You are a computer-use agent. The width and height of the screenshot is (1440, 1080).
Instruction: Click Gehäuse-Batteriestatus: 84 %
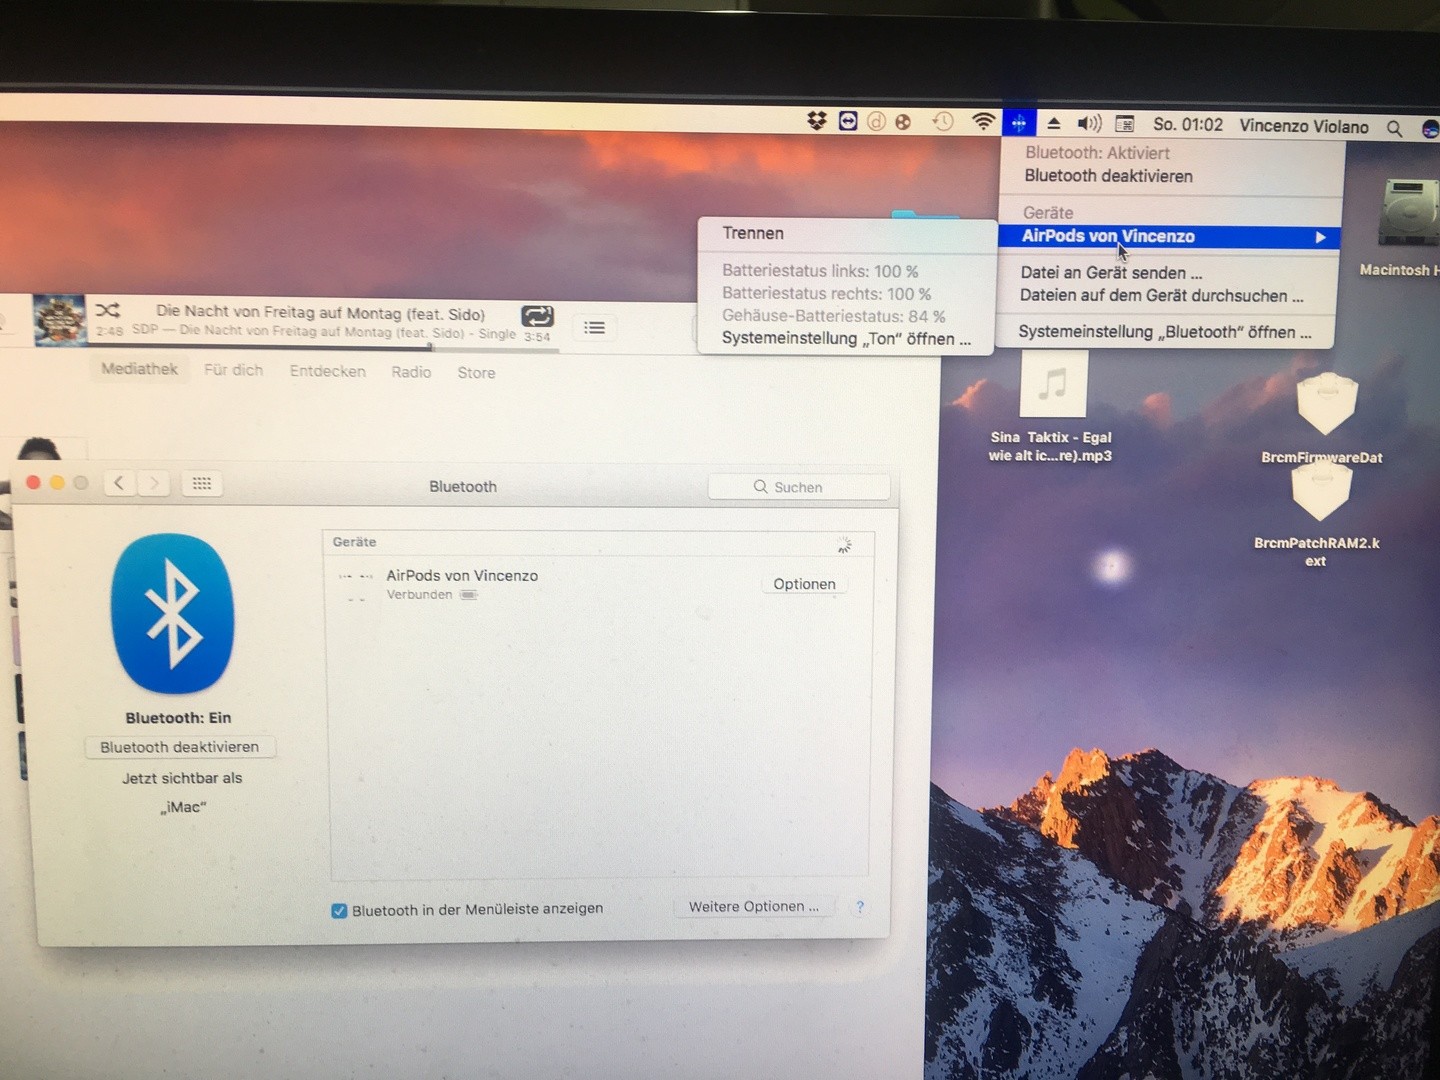coord(834,316)
